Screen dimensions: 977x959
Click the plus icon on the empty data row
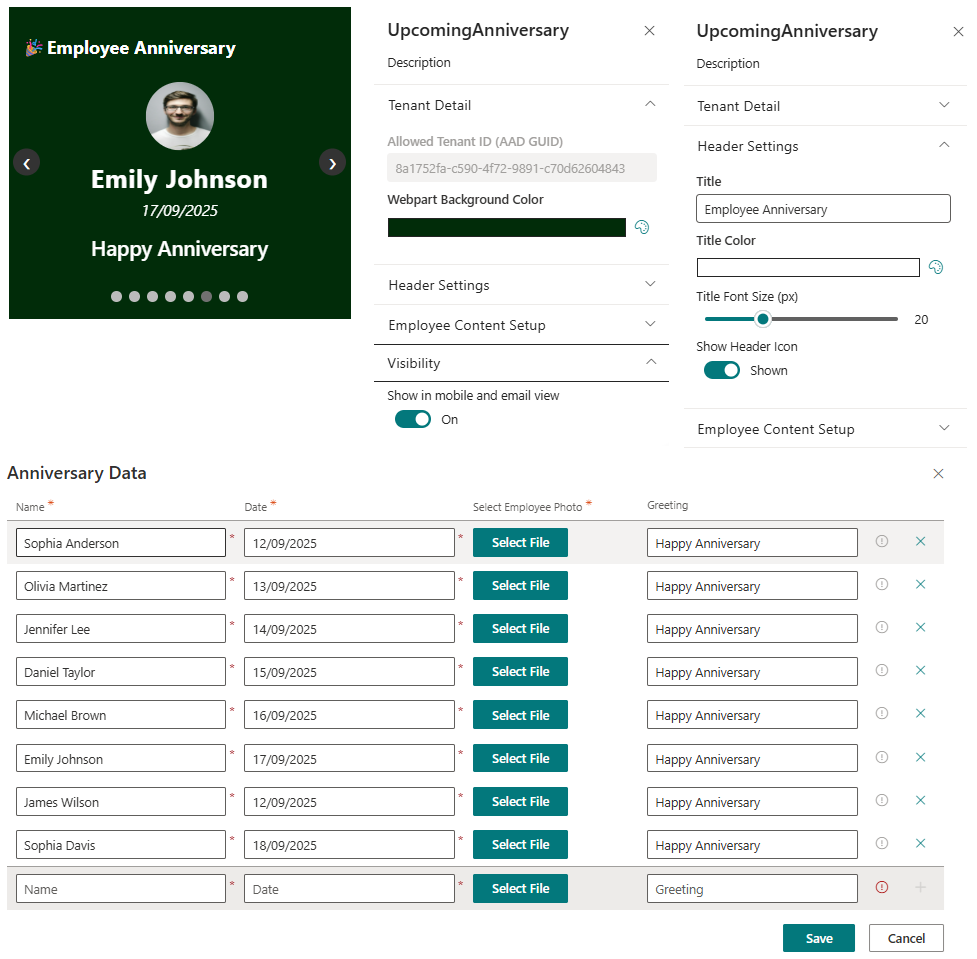920,887
